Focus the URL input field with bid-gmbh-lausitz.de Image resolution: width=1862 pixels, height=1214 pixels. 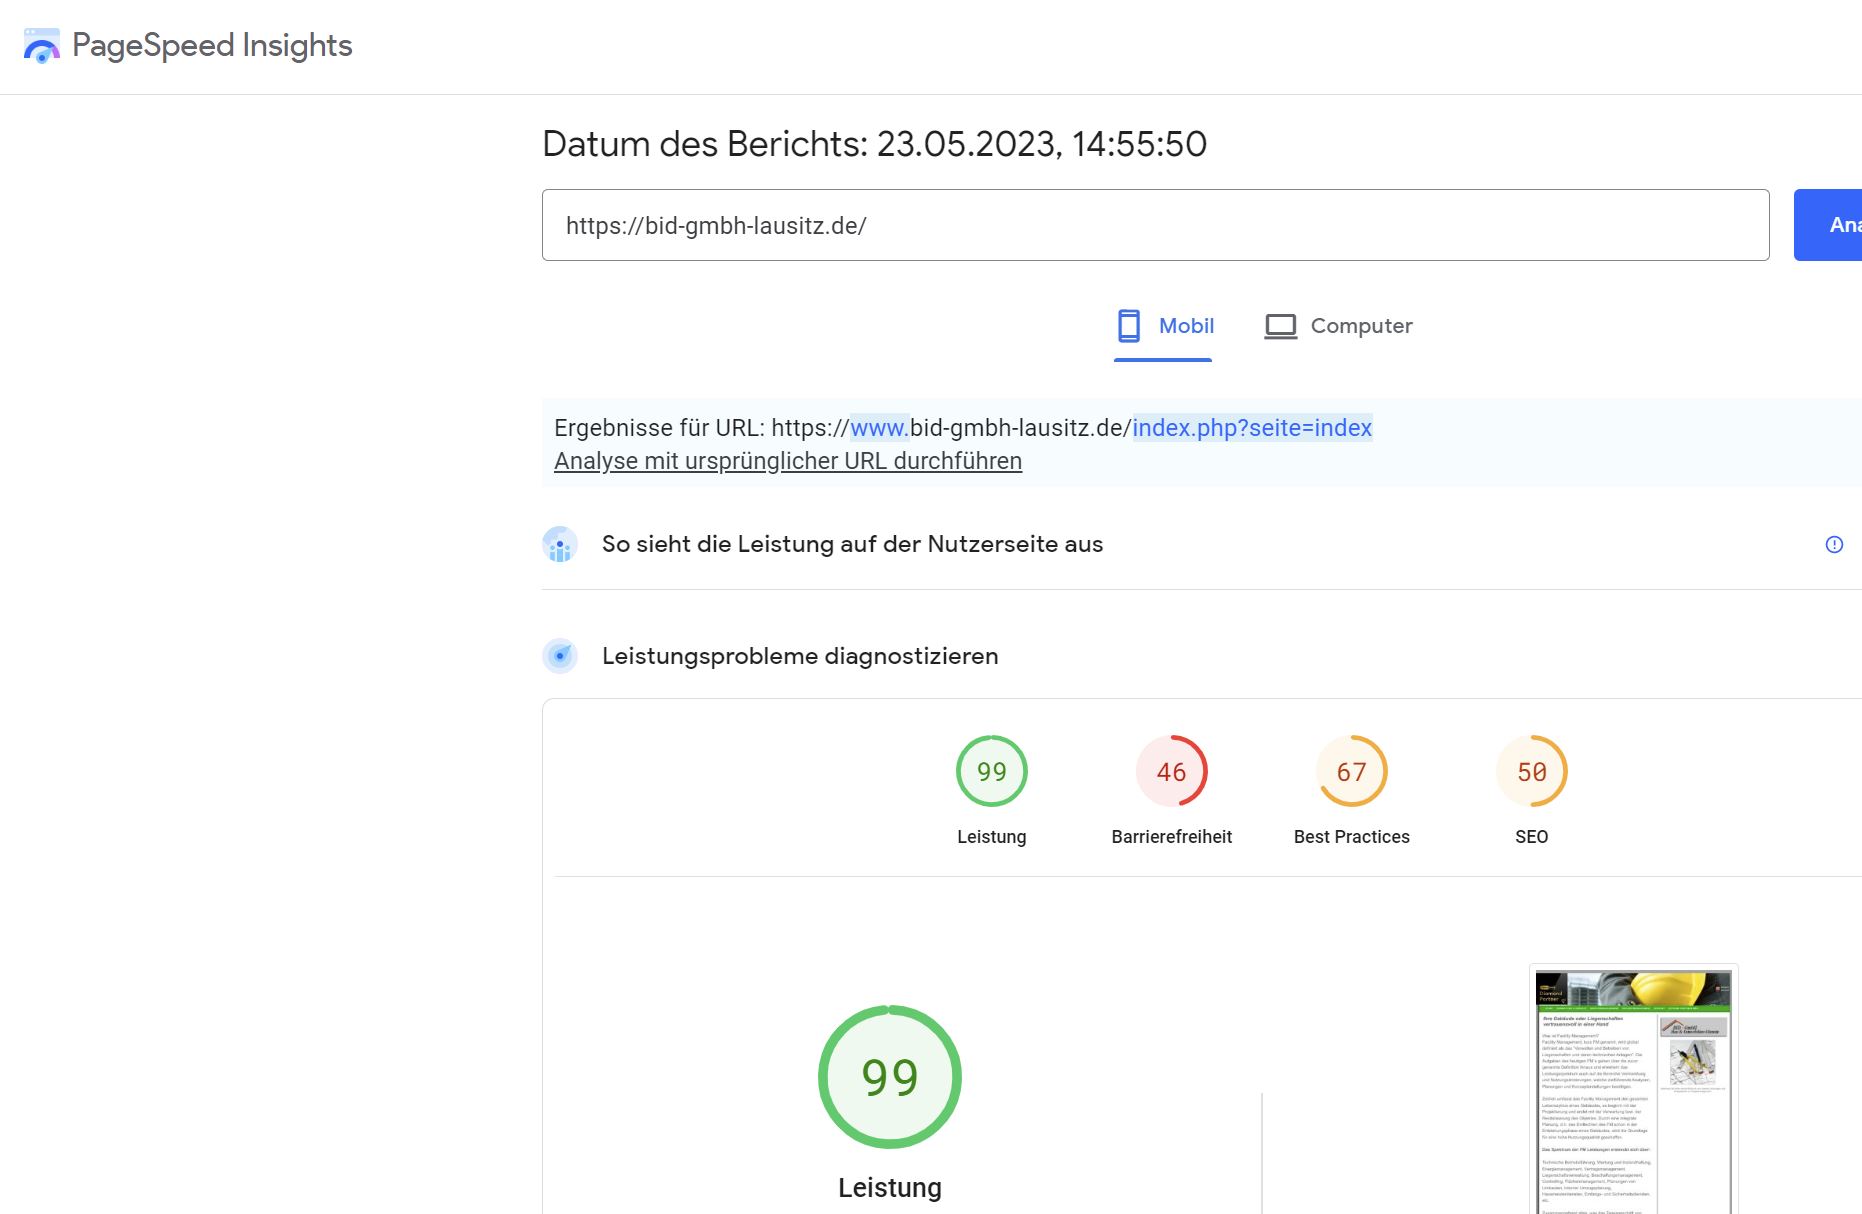click(x=1155, y=225)
